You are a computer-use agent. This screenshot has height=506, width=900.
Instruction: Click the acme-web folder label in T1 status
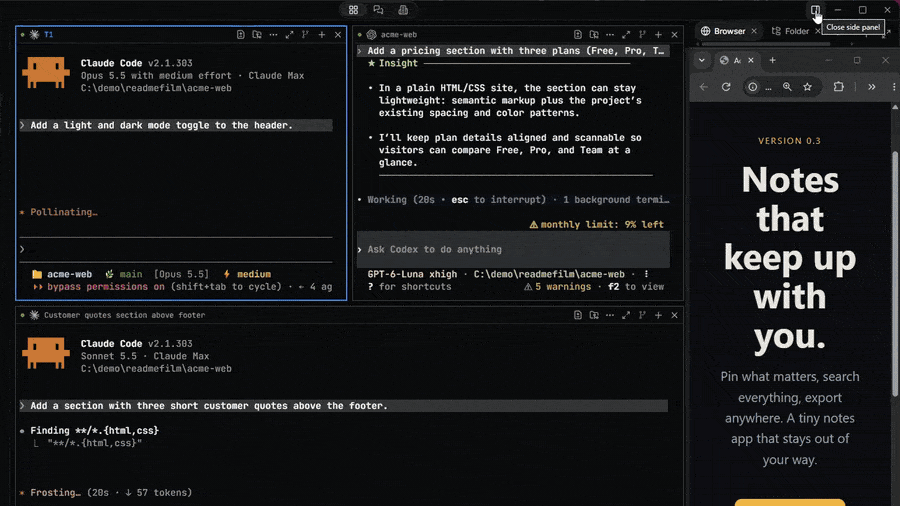[x=62, y=274]
